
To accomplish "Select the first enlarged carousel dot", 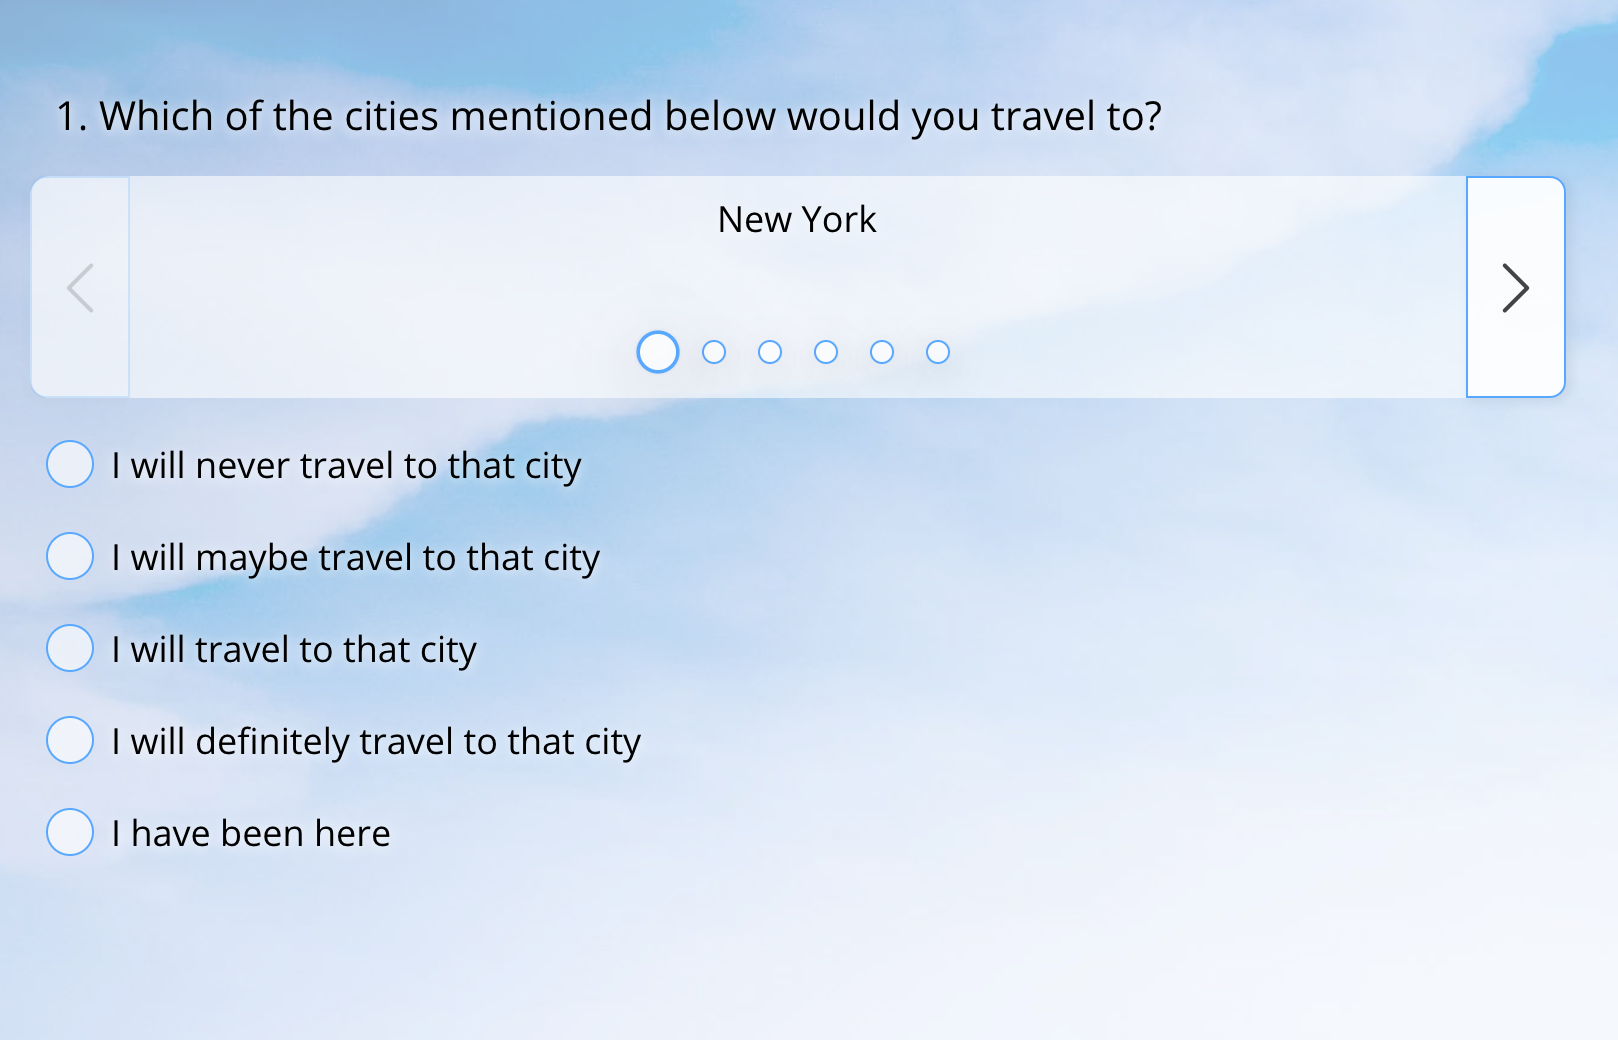I will [658, 352].
